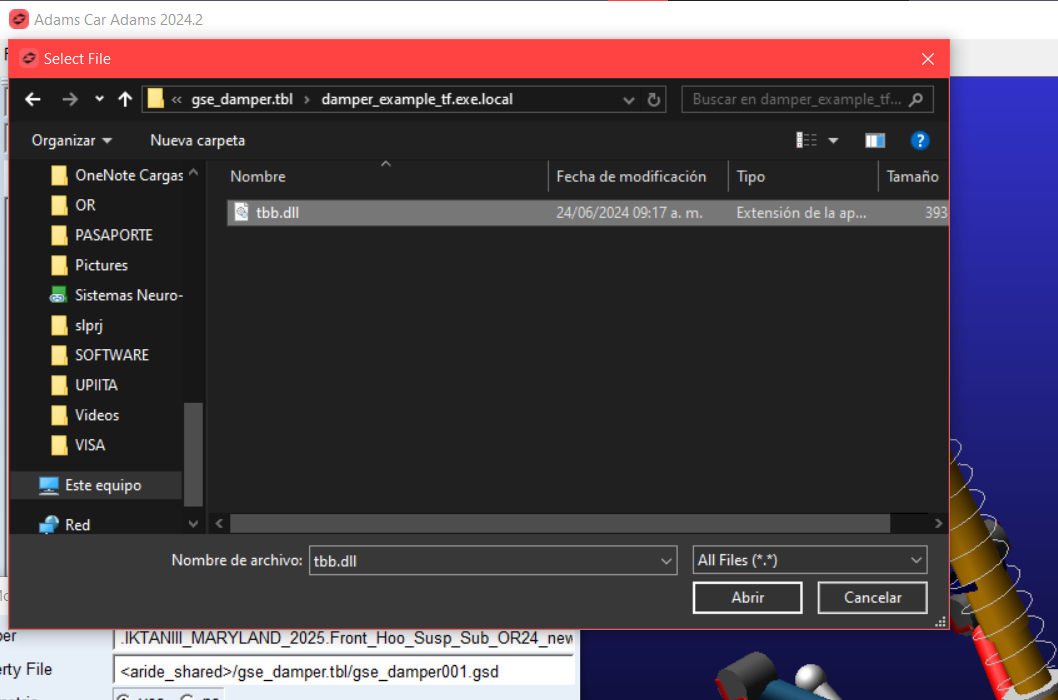The image size is (1058, 700).
Task: Change view layout icon
Action: click(x=806, y=140)
